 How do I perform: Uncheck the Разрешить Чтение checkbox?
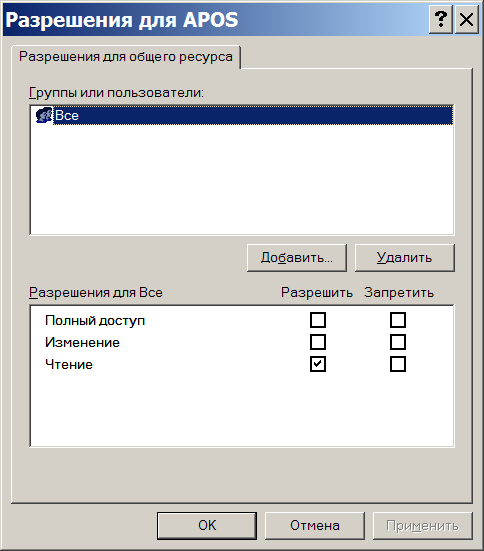click(x=318, y=364)
